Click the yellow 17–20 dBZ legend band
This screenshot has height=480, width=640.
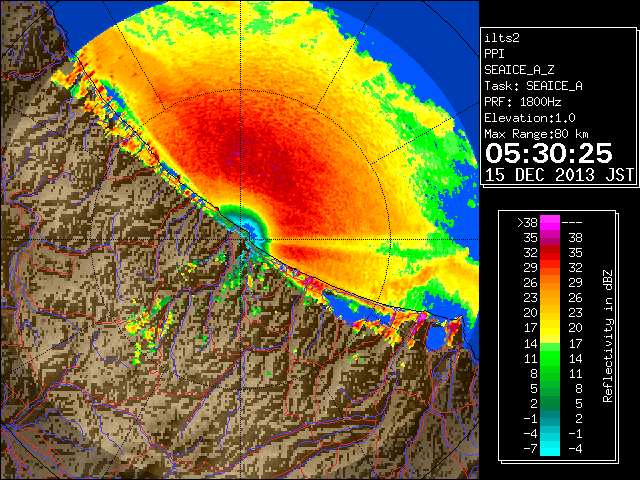click(x=550, y=328)
